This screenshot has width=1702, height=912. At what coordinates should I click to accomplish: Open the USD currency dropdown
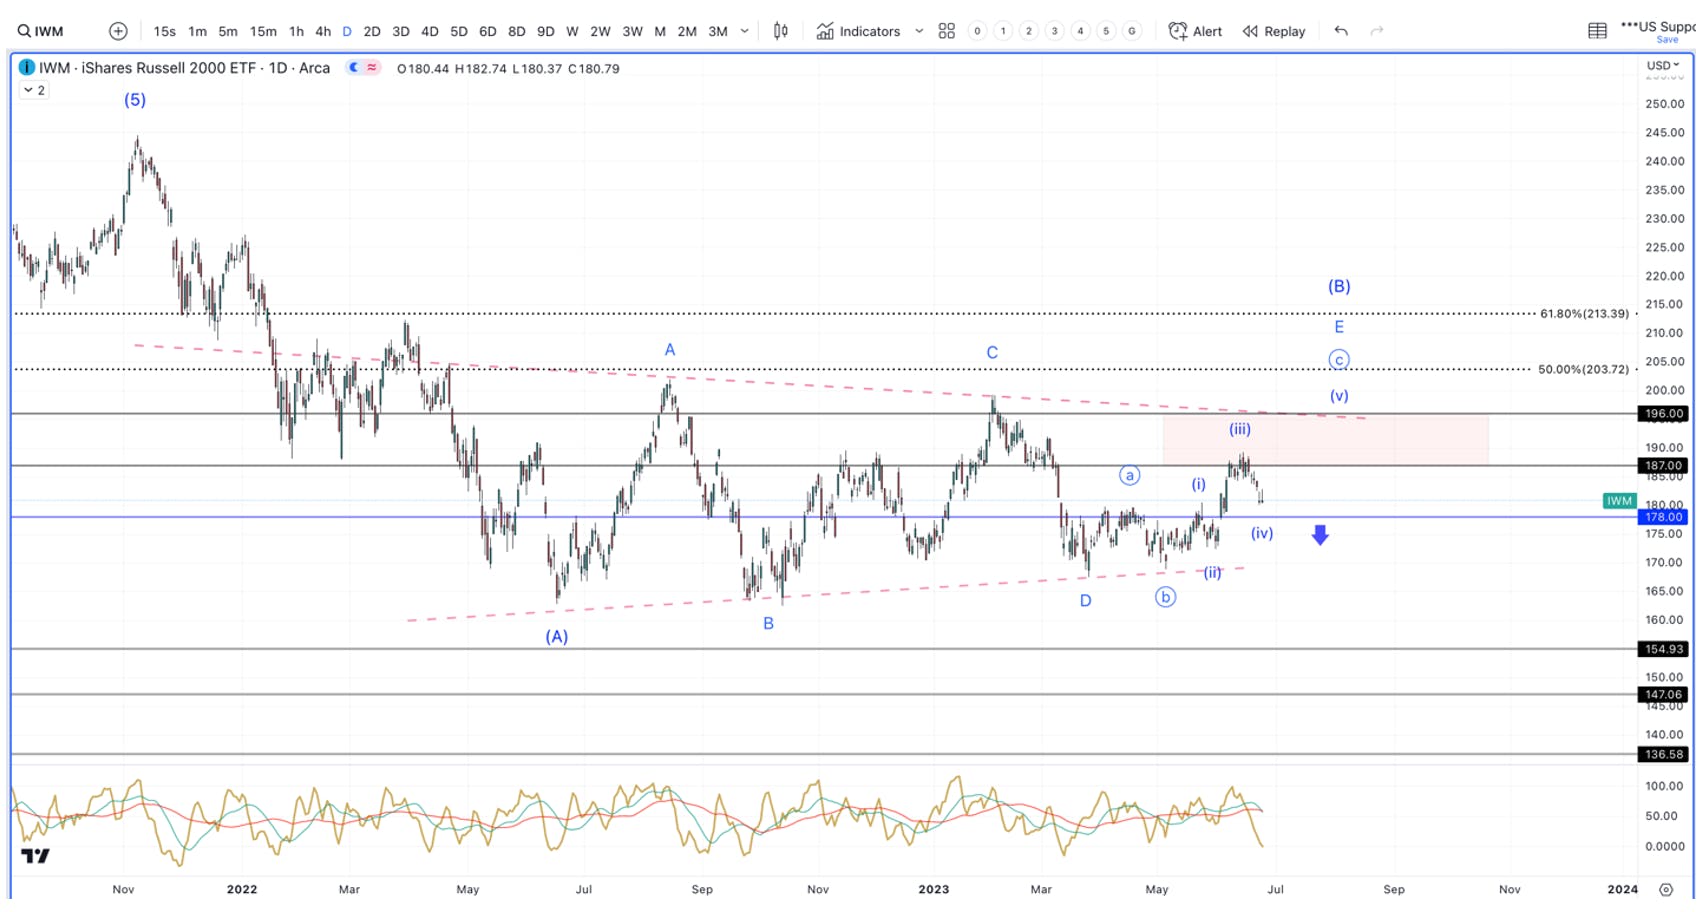coord(1664,65)
